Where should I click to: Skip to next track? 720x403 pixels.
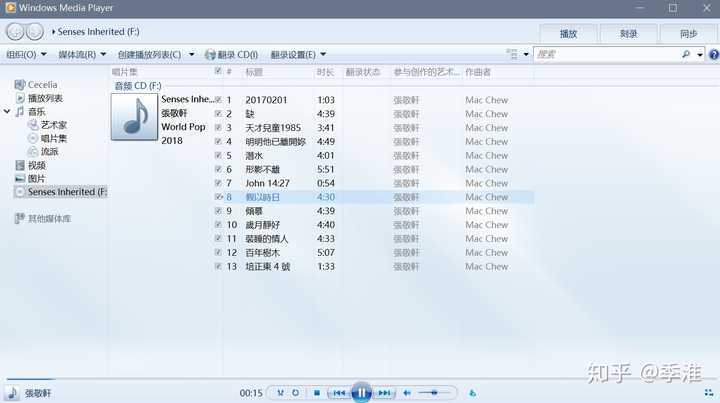[x=384, y=393]
